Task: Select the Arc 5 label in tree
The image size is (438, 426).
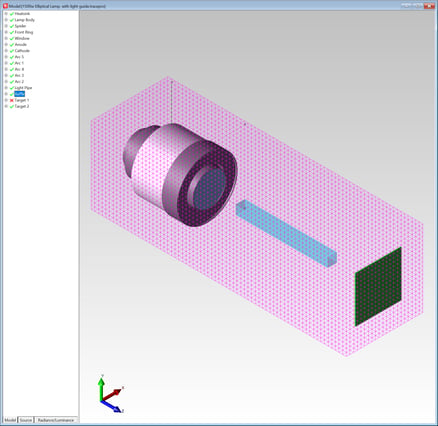Action: pyautogui.click(x=19, y=57)
